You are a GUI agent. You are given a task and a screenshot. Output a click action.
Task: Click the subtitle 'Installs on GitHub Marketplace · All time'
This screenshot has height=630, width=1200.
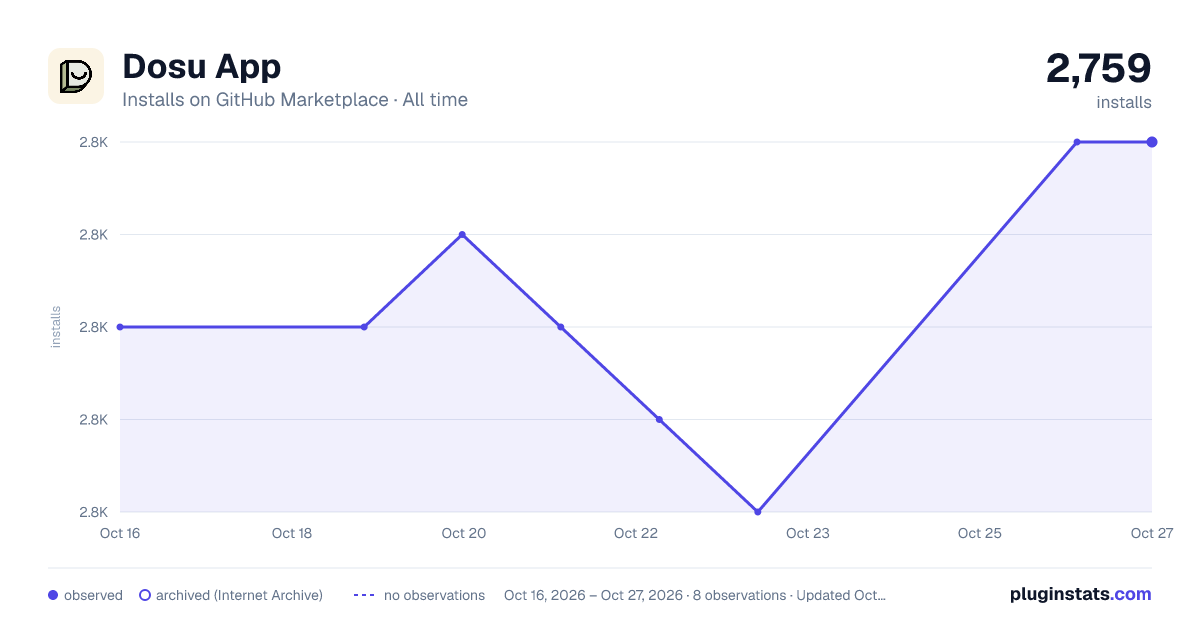pos(295,100)
